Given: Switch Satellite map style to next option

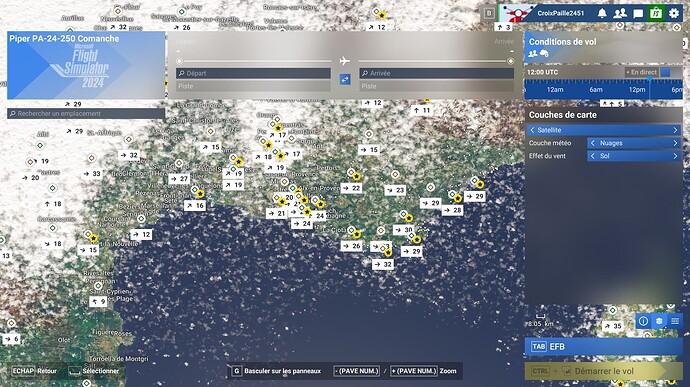Looking at the screenshot, I should click(675, 130).
